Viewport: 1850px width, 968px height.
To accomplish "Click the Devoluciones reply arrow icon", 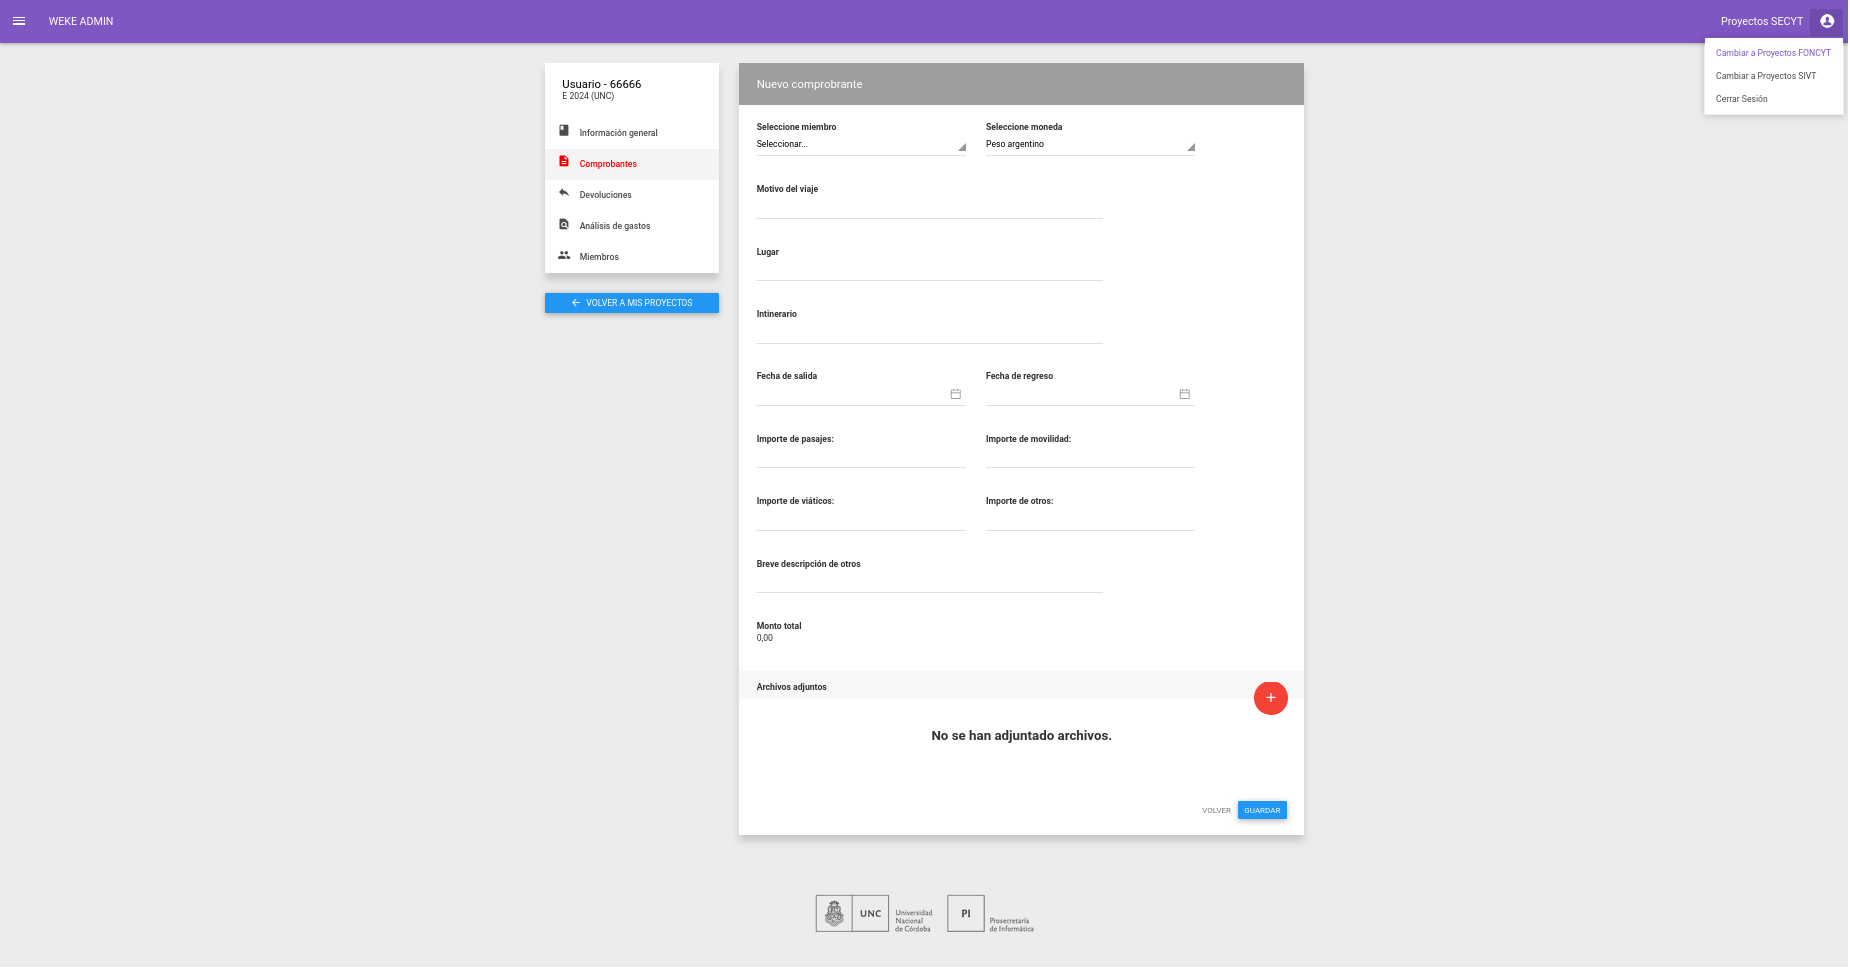I will click(564, 193).
